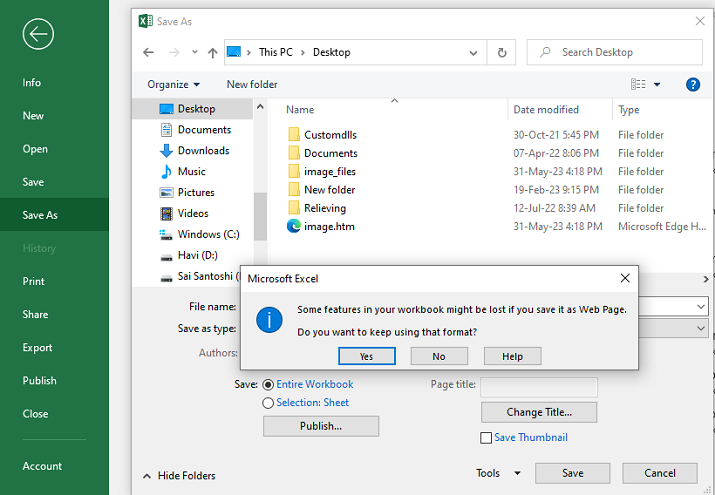Viewport: 715px width, 495px height.
Task: Open the change view icon
Action: (x=639, y=85)
